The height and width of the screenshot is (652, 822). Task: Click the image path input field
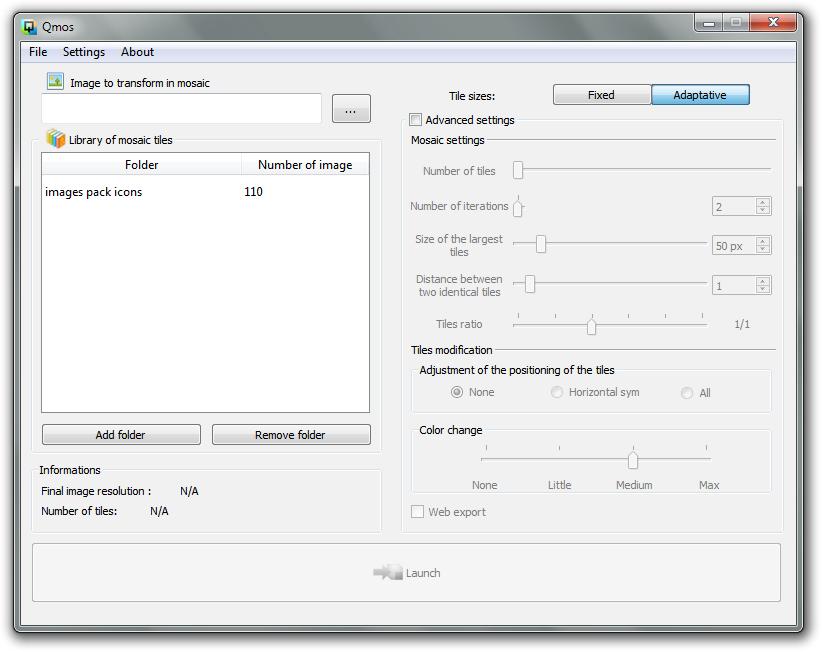click(x=181, y=108)
